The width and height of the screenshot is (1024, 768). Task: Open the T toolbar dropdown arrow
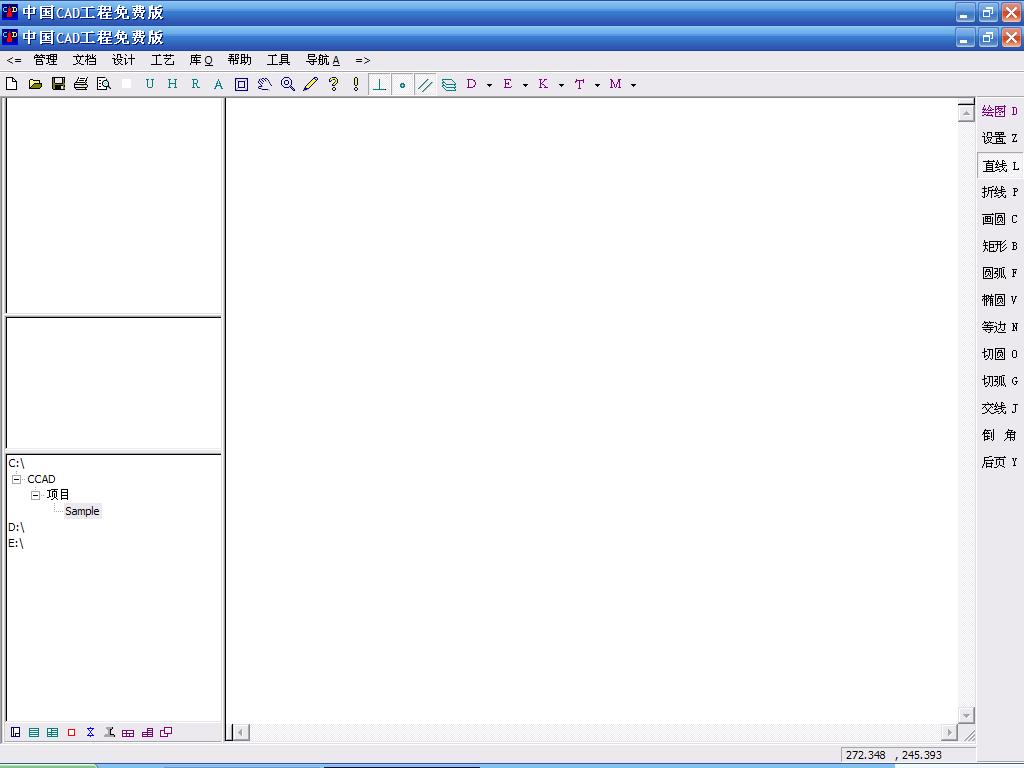click(597, 85)
